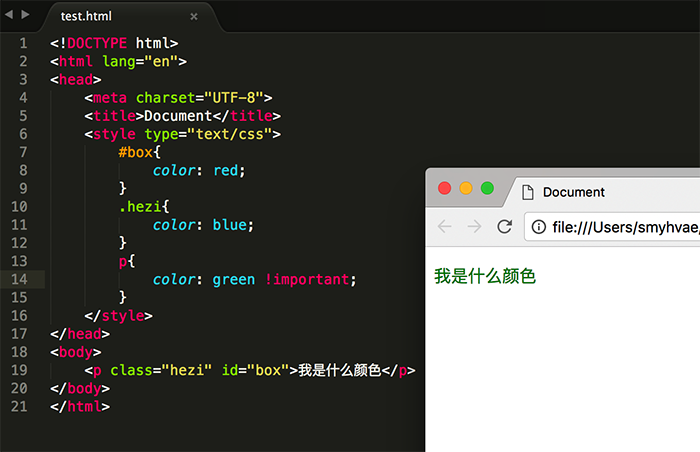Click the green paragraph text in browser
The image size is (700, 452).
pyautogui.click(x=485, y=276)
